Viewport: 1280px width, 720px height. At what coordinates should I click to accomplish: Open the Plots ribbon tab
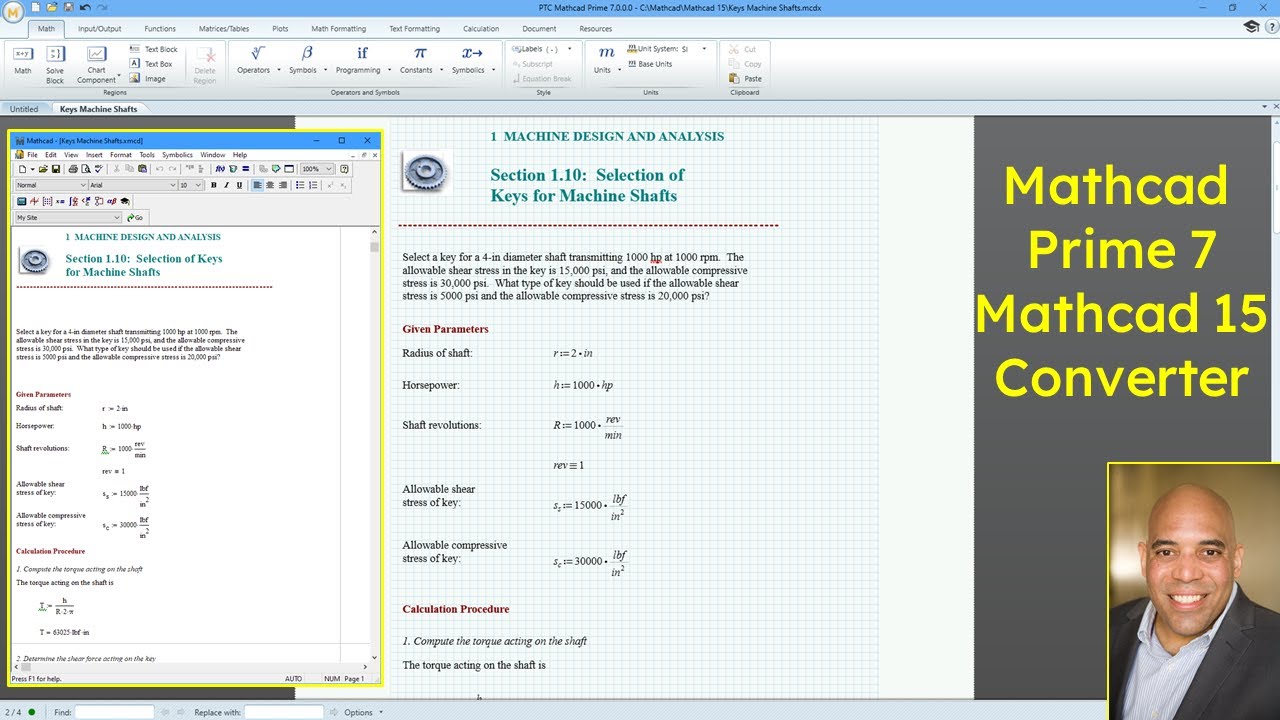point(280,29)
